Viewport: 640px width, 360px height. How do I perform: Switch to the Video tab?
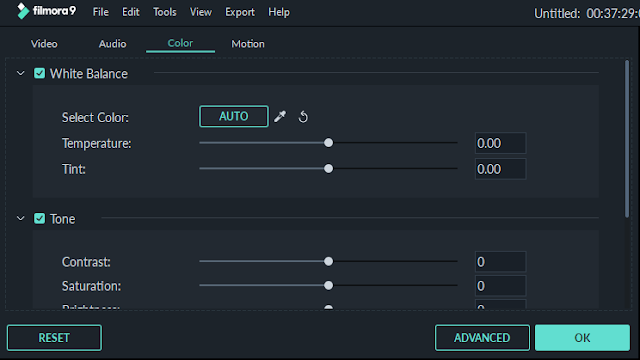click(44, 44)
